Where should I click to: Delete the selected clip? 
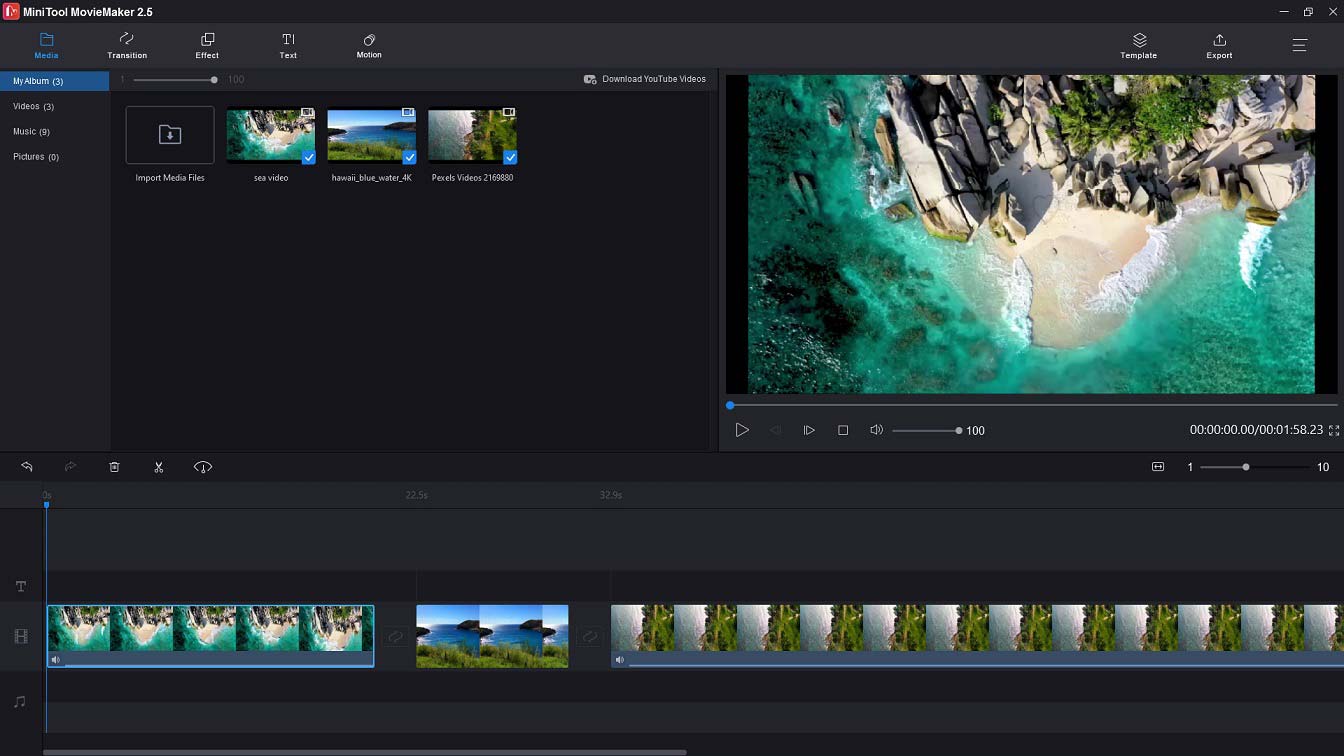(114, 467)
